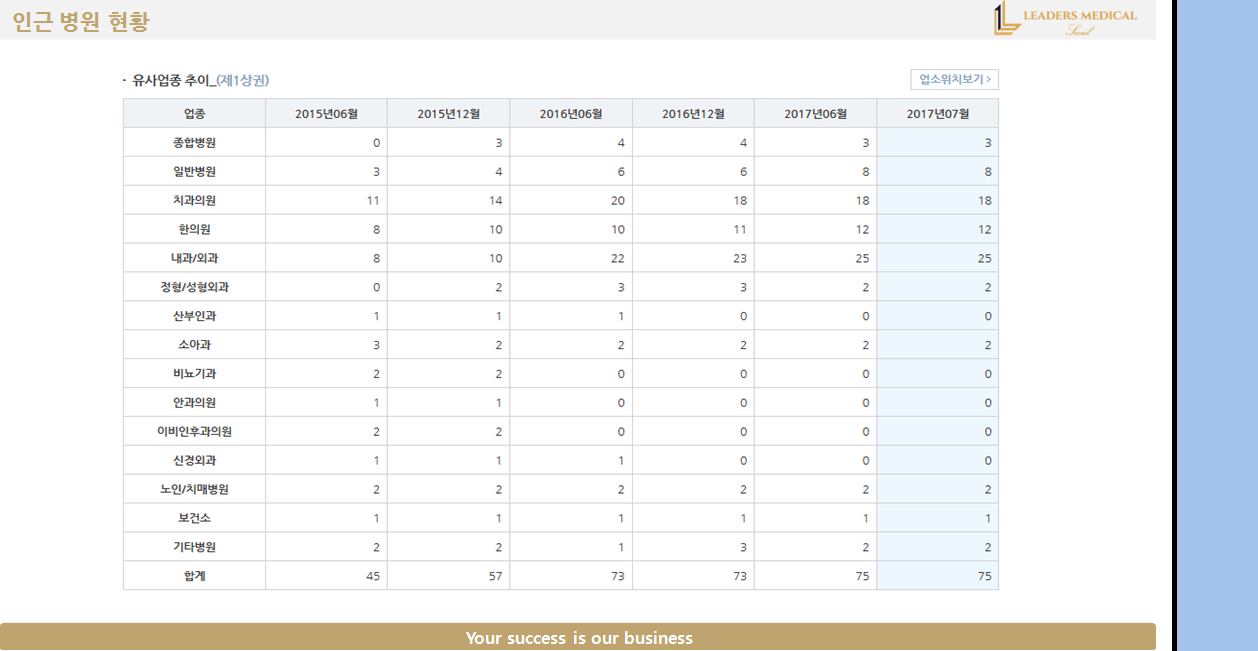Click the 유사업종 추이 section title
Viewport: 1258px width, 651px height.
(173, 80)
